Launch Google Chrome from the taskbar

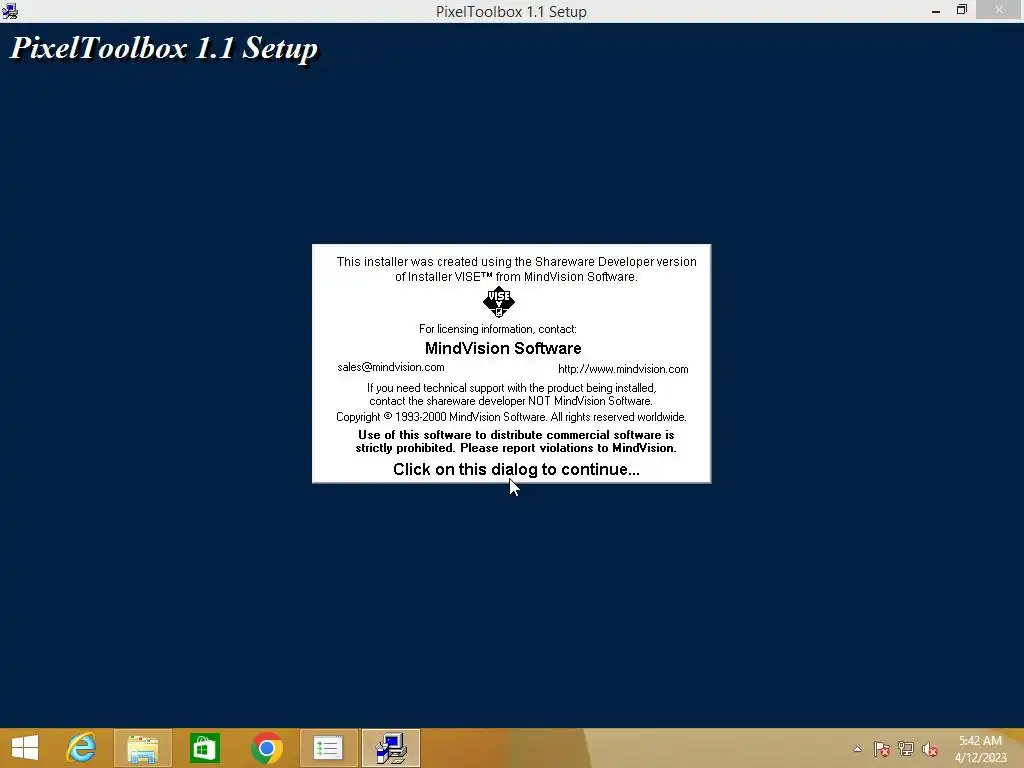tap(266, 748)
